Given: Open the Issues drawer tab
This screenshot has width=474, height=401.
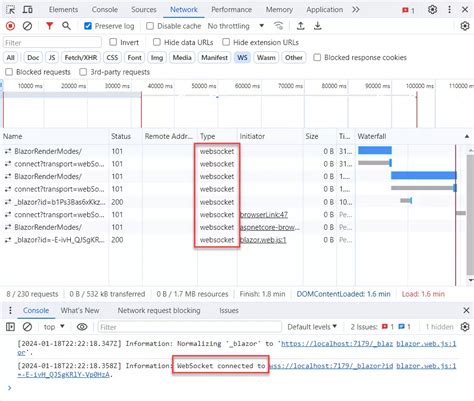Looking at the screenshot, I should [x=229, y=310].
